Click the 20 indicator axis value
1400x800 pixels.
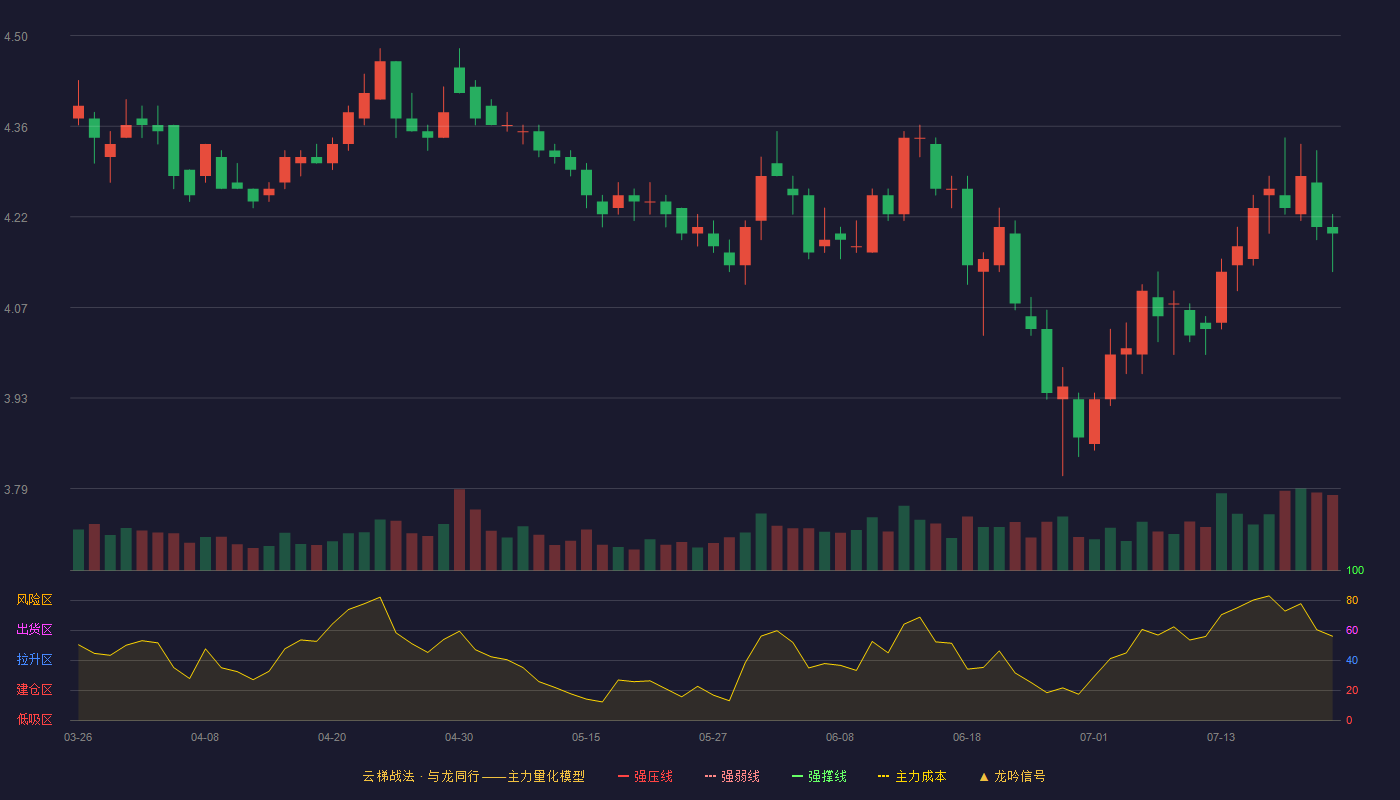(x=1352, y=690)
